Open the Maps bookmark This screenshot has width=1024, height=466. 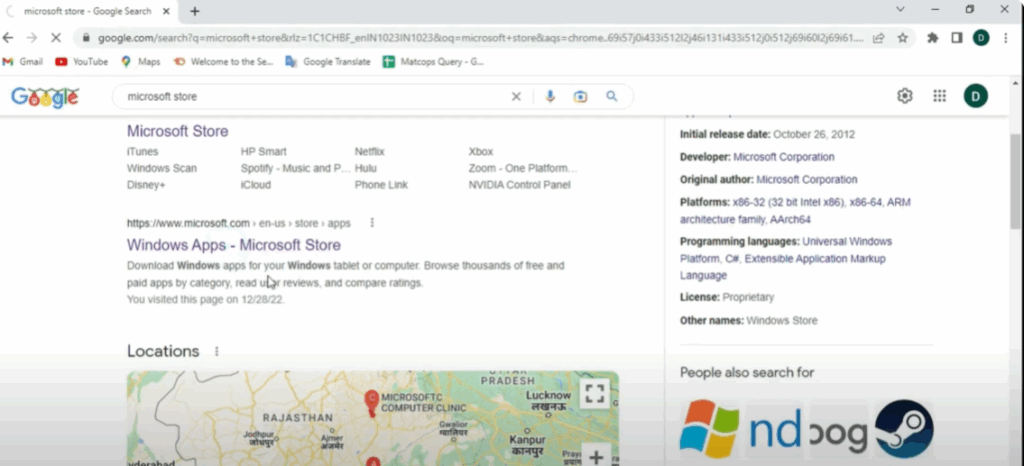pos(140,62)
